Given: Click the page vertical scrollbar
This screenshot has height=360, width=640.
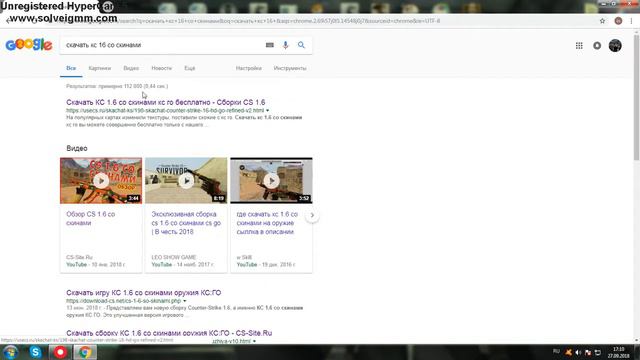Looking at the screenshot, I should (636, 98).
